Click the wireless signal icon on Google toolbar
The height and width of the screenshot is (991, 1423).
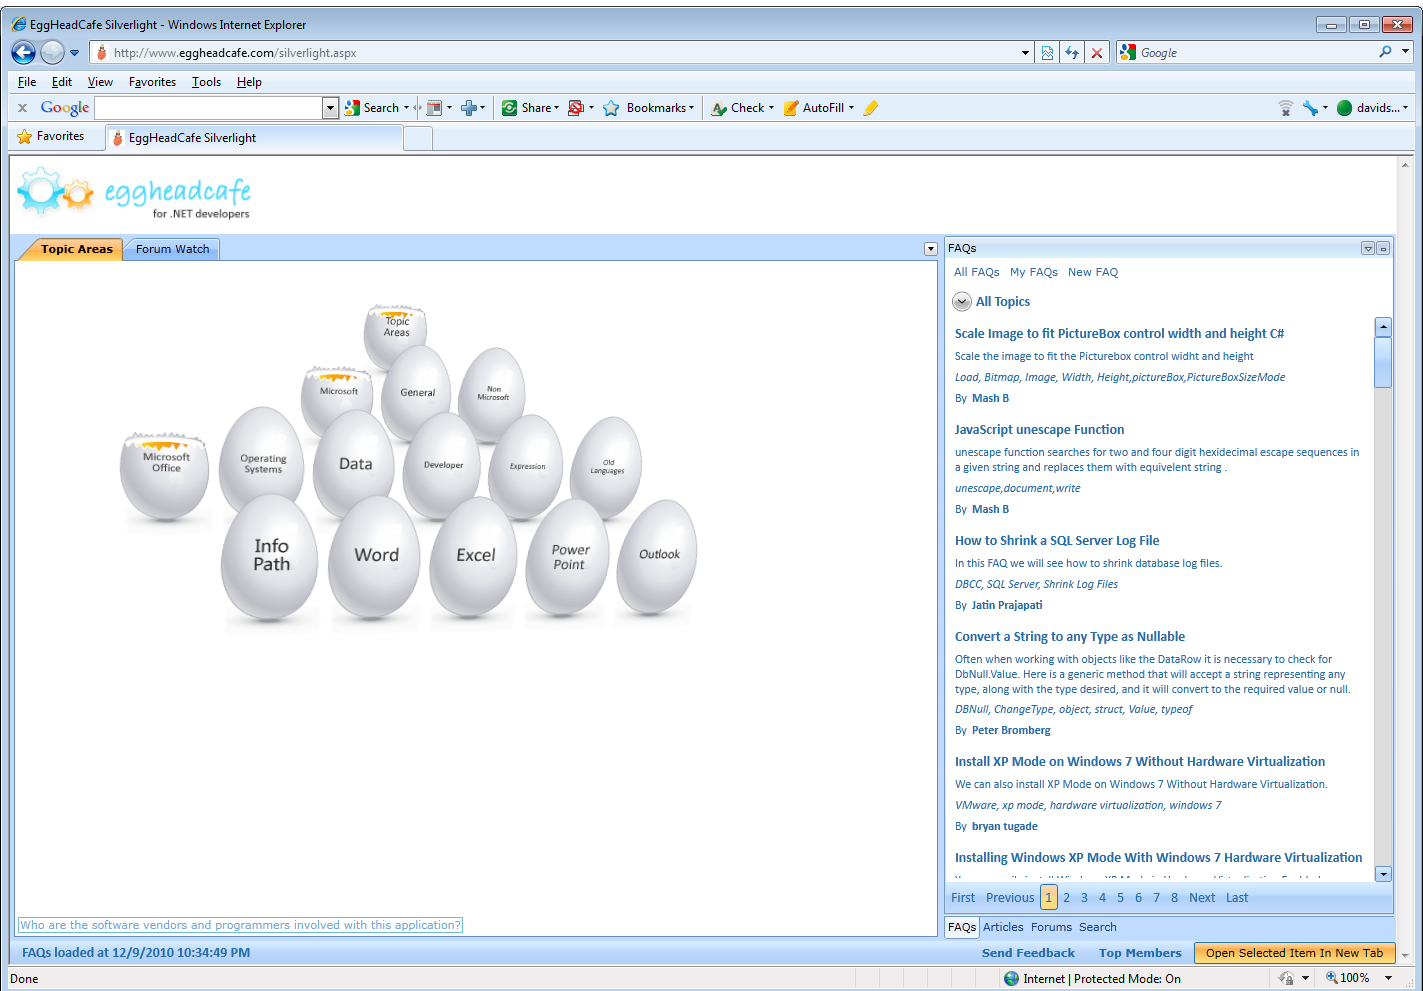coord(1286,108)
